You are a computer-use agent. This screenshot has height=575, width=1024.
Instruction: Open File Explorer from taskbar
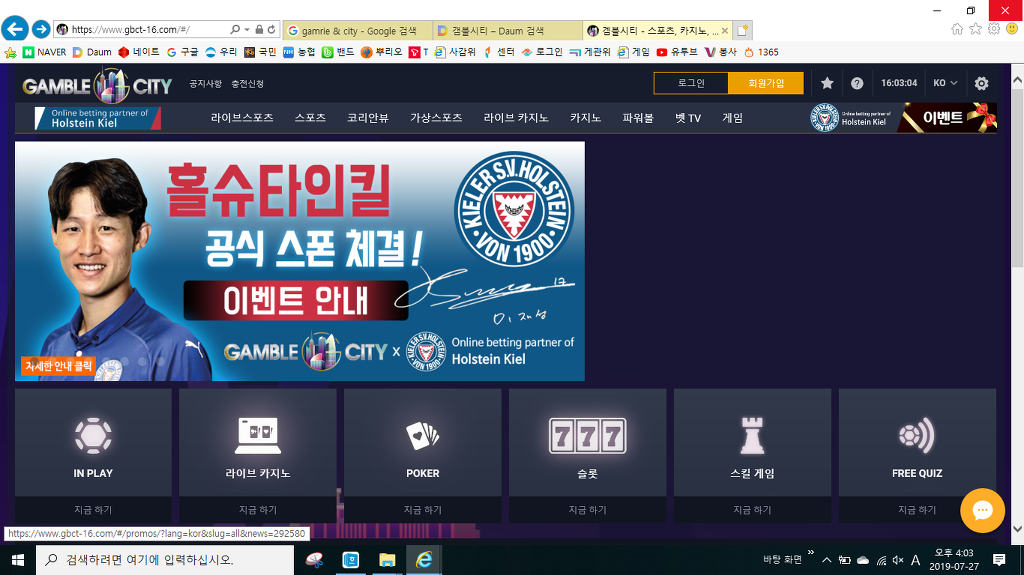387,560
